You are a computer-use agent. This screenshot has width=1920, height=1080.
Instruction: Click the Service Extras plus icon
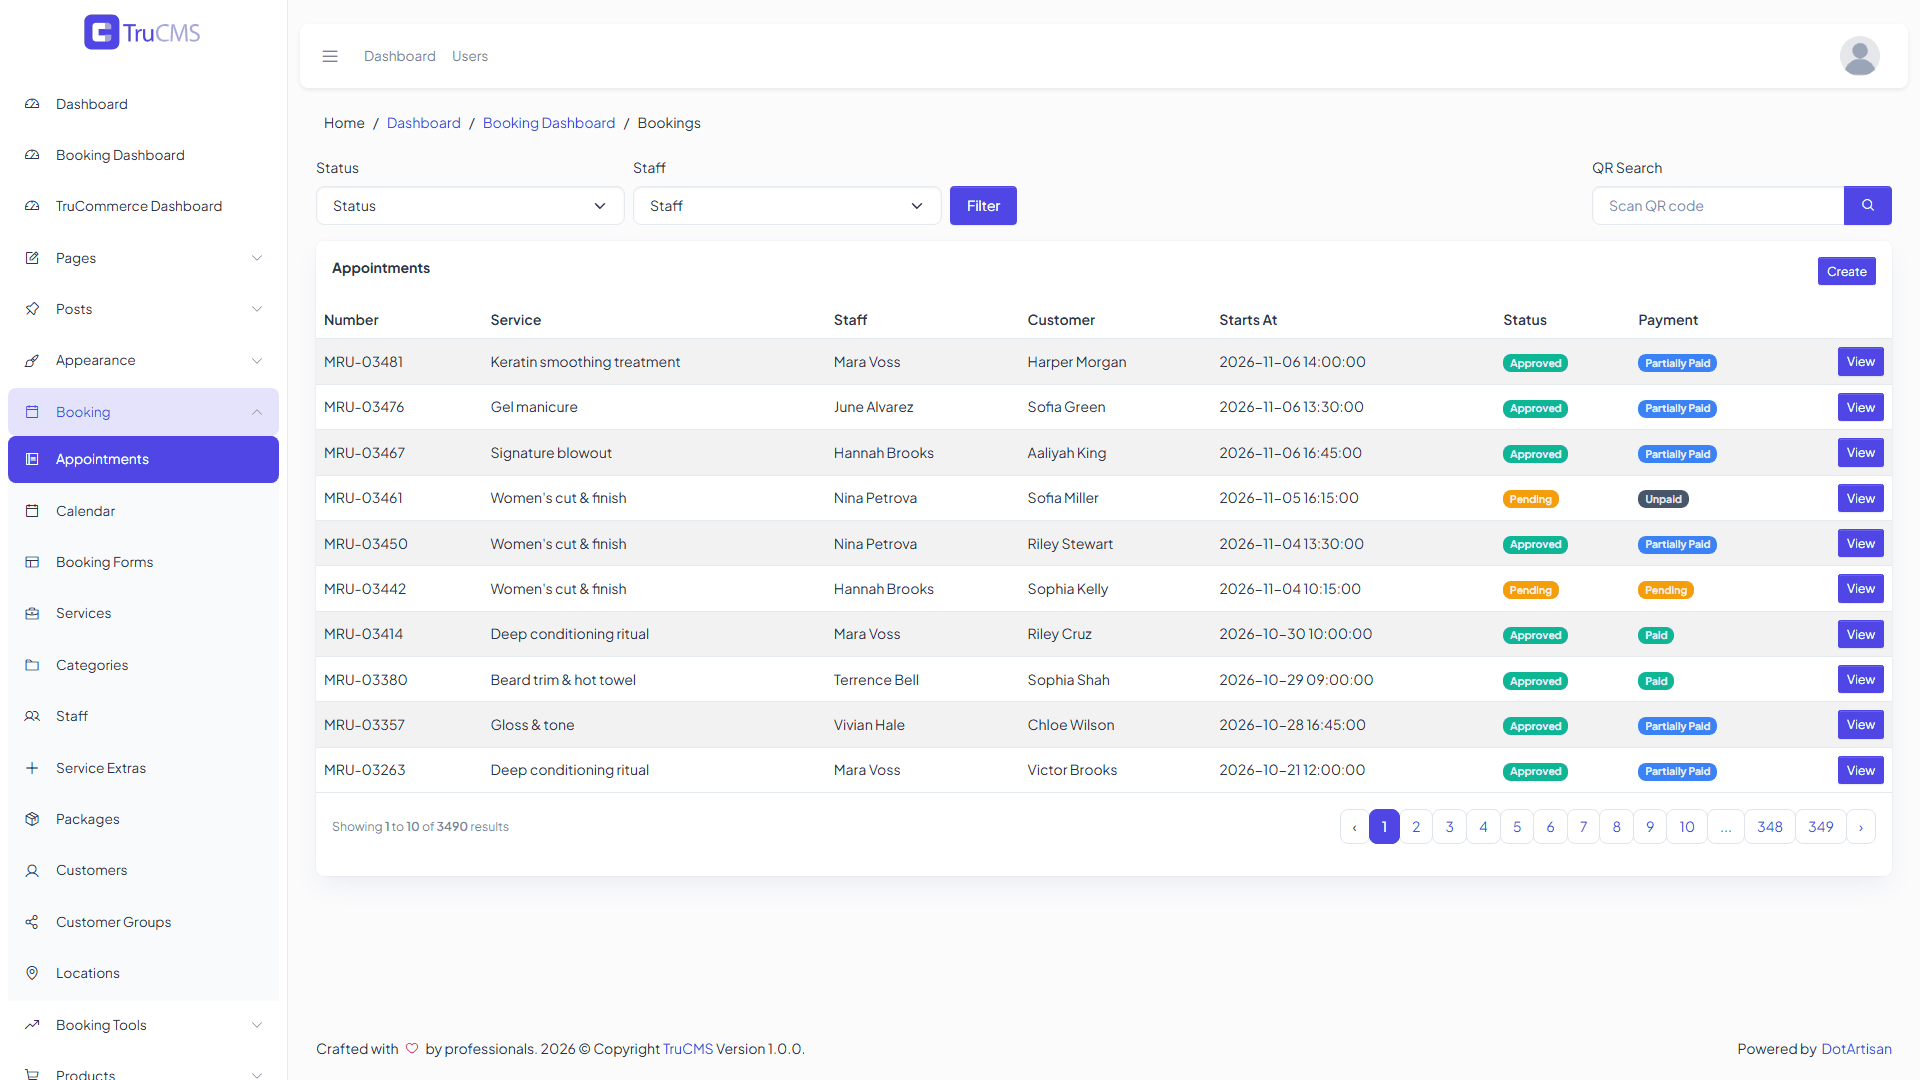click(x=32, y=768)
